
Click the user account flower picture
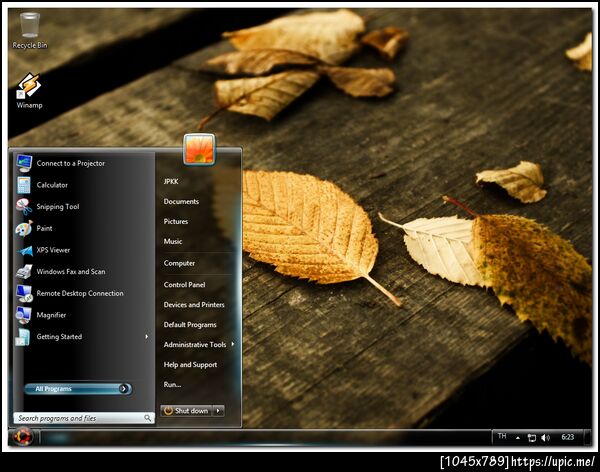(199, 149)
